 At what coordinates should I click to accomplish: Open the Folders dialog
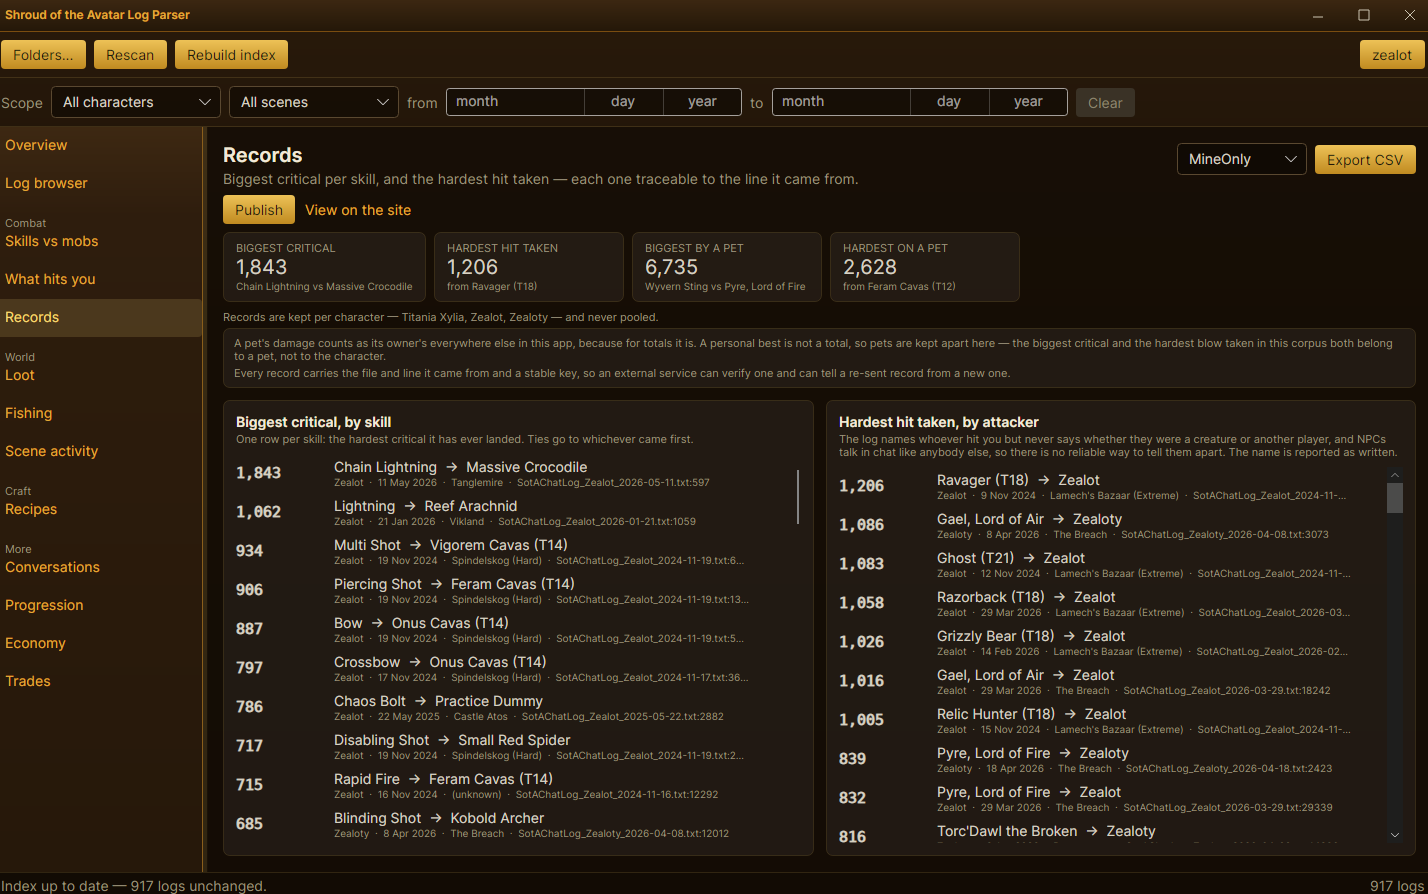click(43, 55)
